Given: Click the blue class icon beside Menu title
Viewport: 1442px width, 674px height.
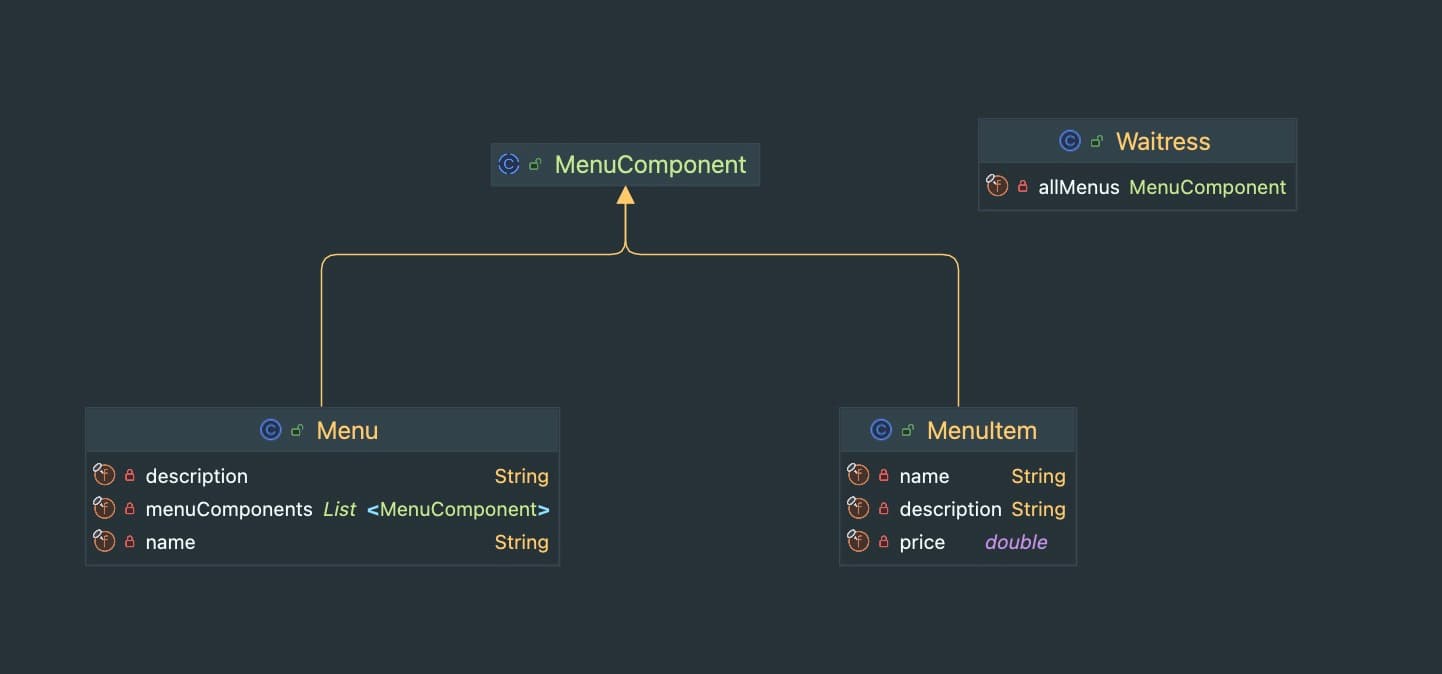Looking at the screenshot, I should coord(270,430).
